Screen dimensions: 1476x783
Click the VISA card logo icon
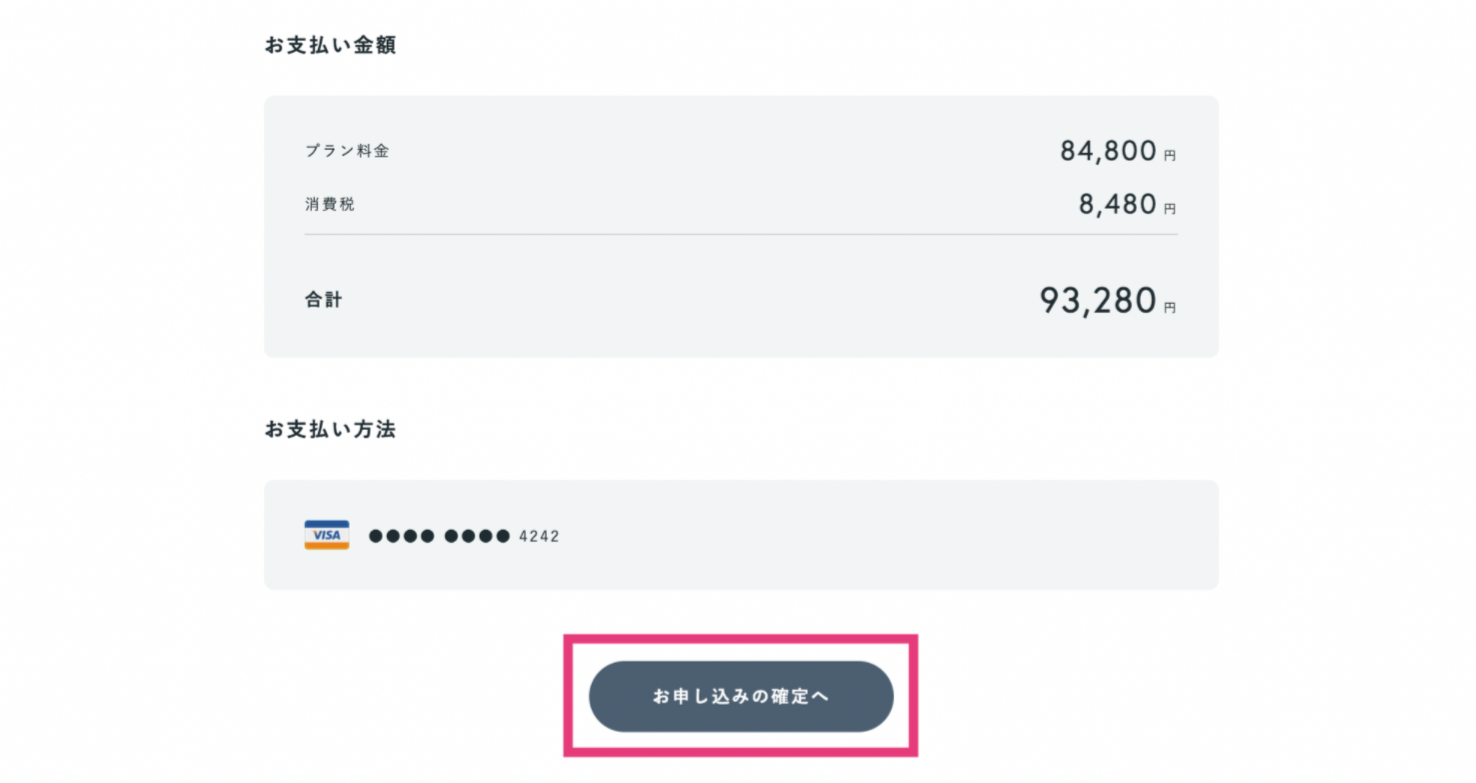[x=327, y=535]
